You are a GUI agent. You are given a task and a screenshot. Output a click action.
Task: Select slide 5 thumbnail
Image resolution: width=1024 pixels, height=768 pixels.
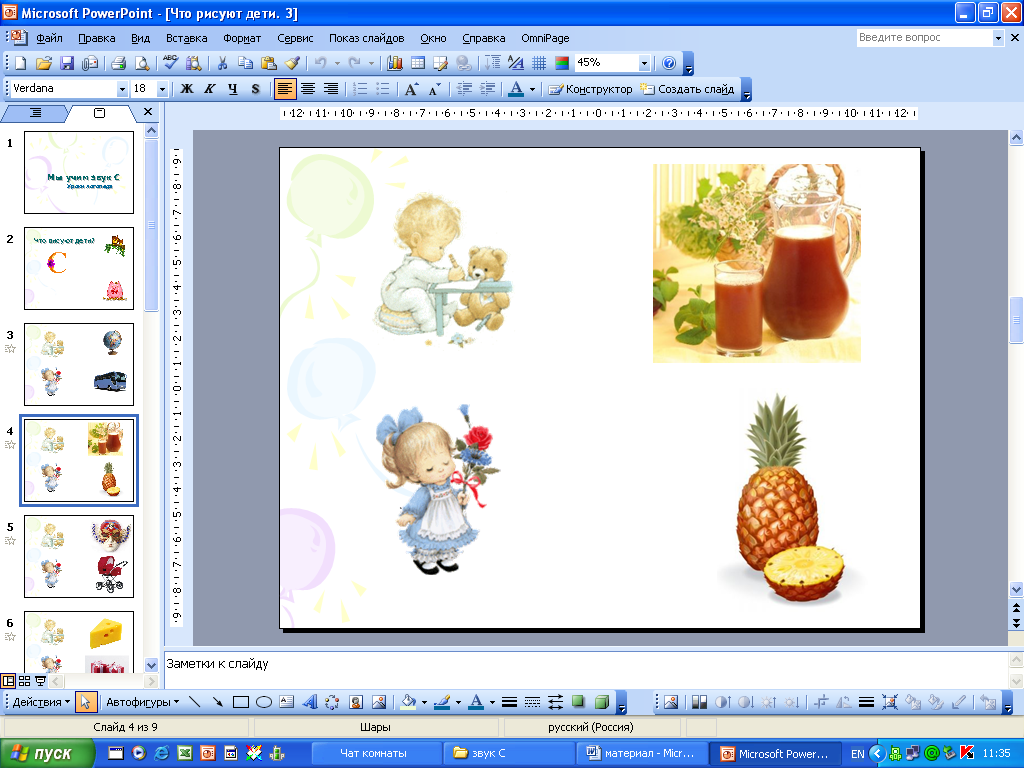click(x=79, y=556)
